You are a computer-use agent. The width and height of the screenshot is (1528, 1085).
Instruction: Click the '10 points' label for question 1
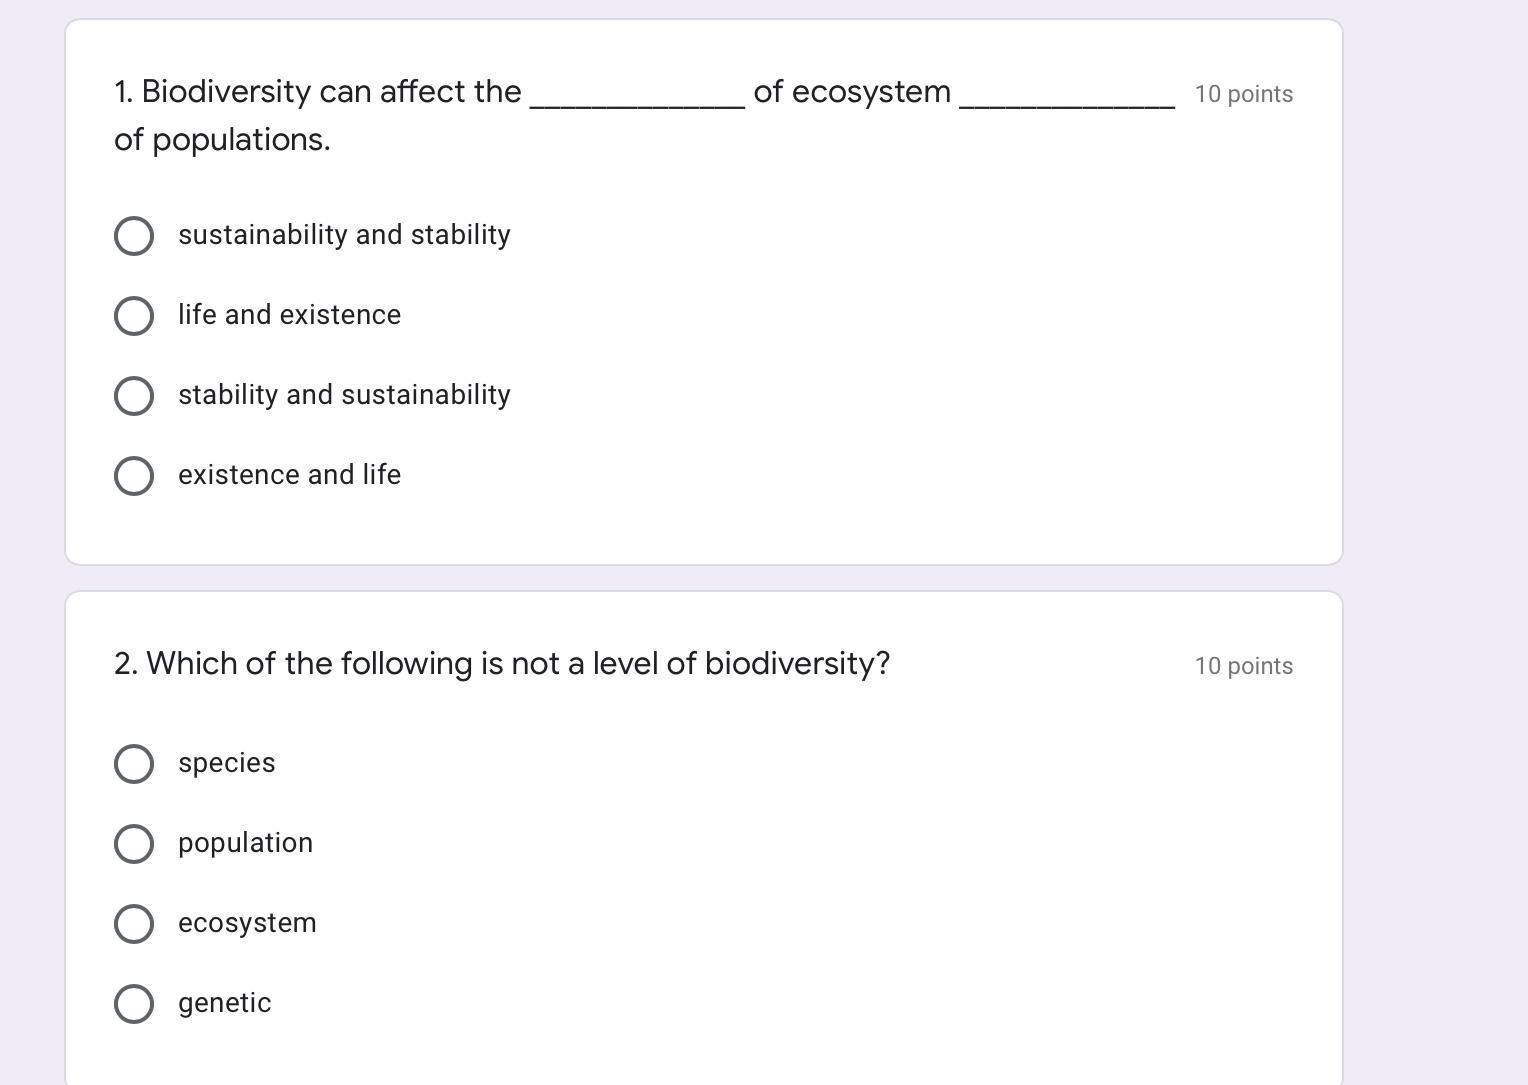(1244, 94)
